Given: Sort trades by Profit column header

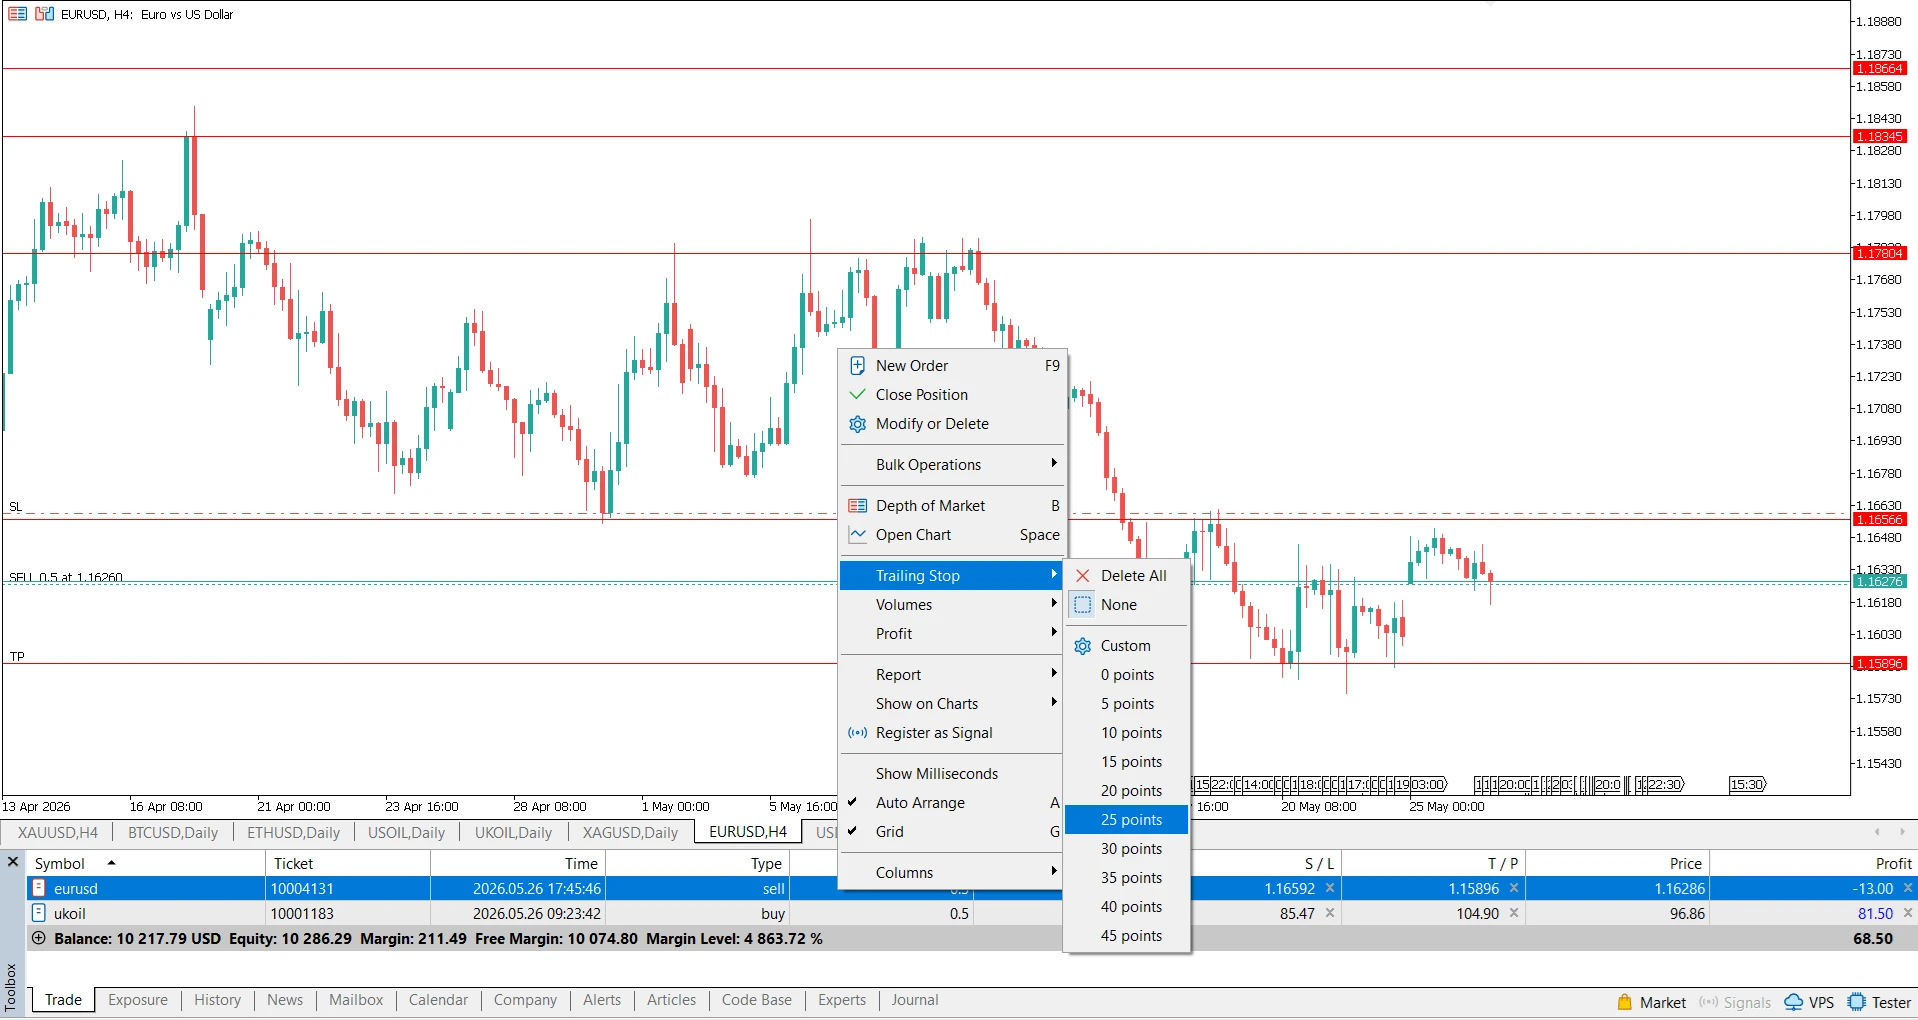Looking at the screenshot, I should [1812, 863].
